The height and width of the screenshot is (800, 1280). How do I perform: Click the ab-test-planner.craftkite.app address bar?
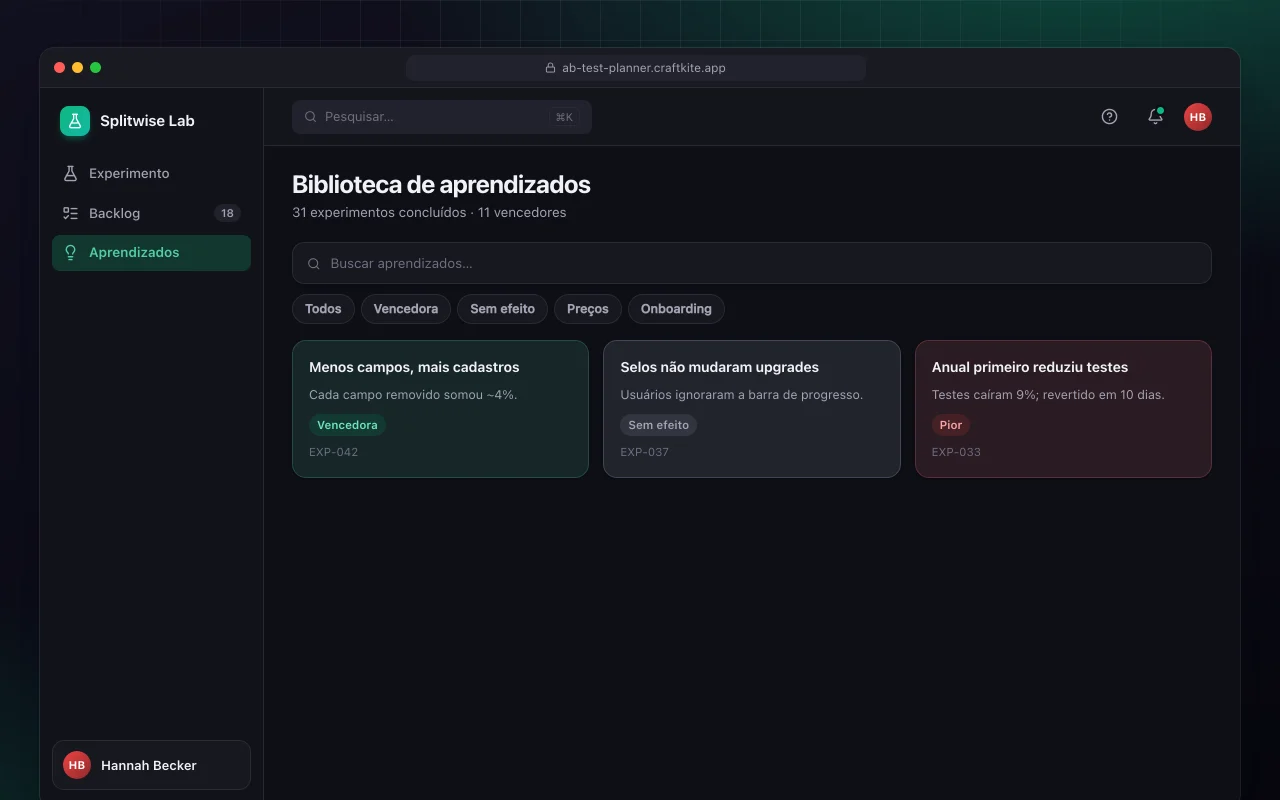point(636,68)
